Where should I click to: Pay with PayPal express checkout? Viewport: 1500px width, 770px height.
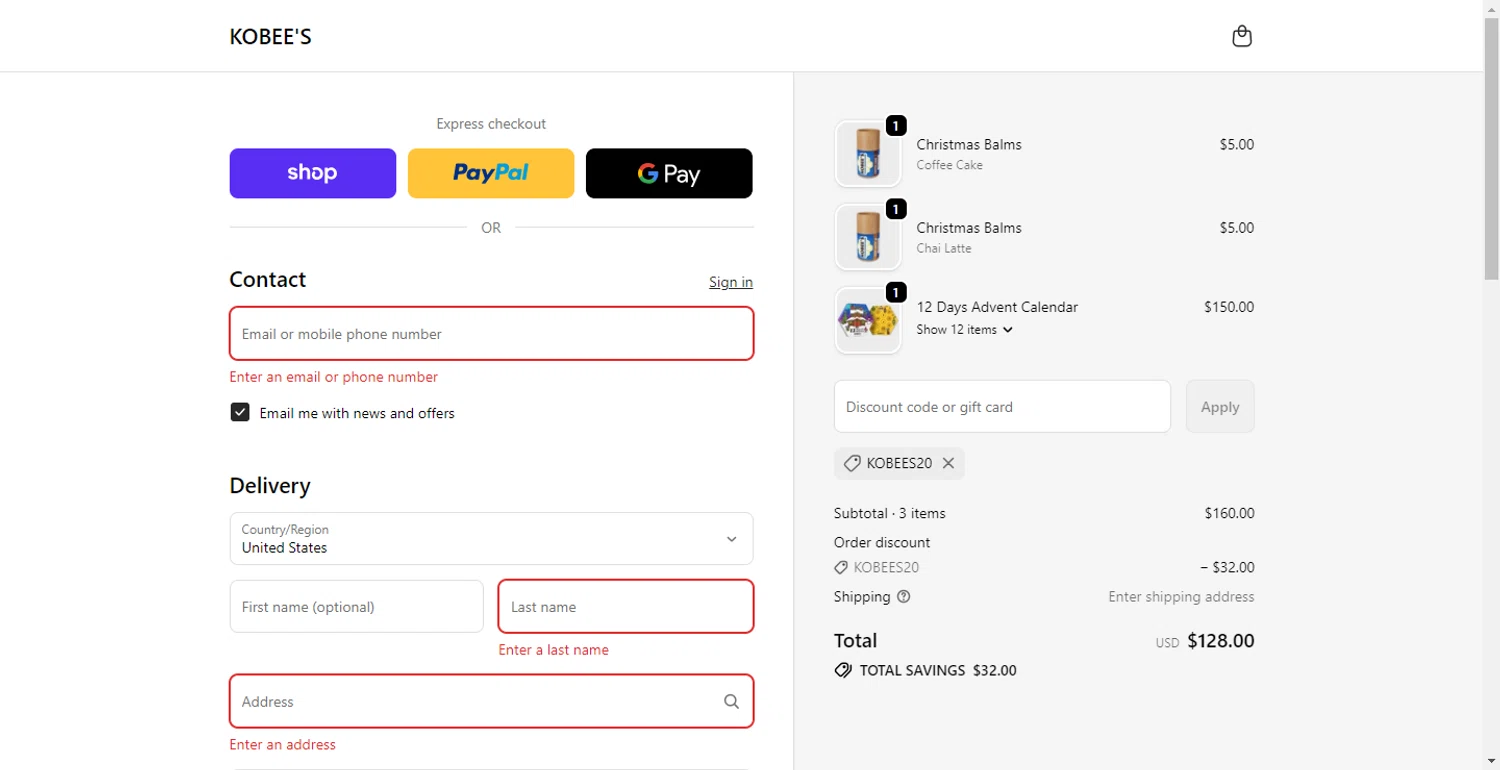(491, 173)
